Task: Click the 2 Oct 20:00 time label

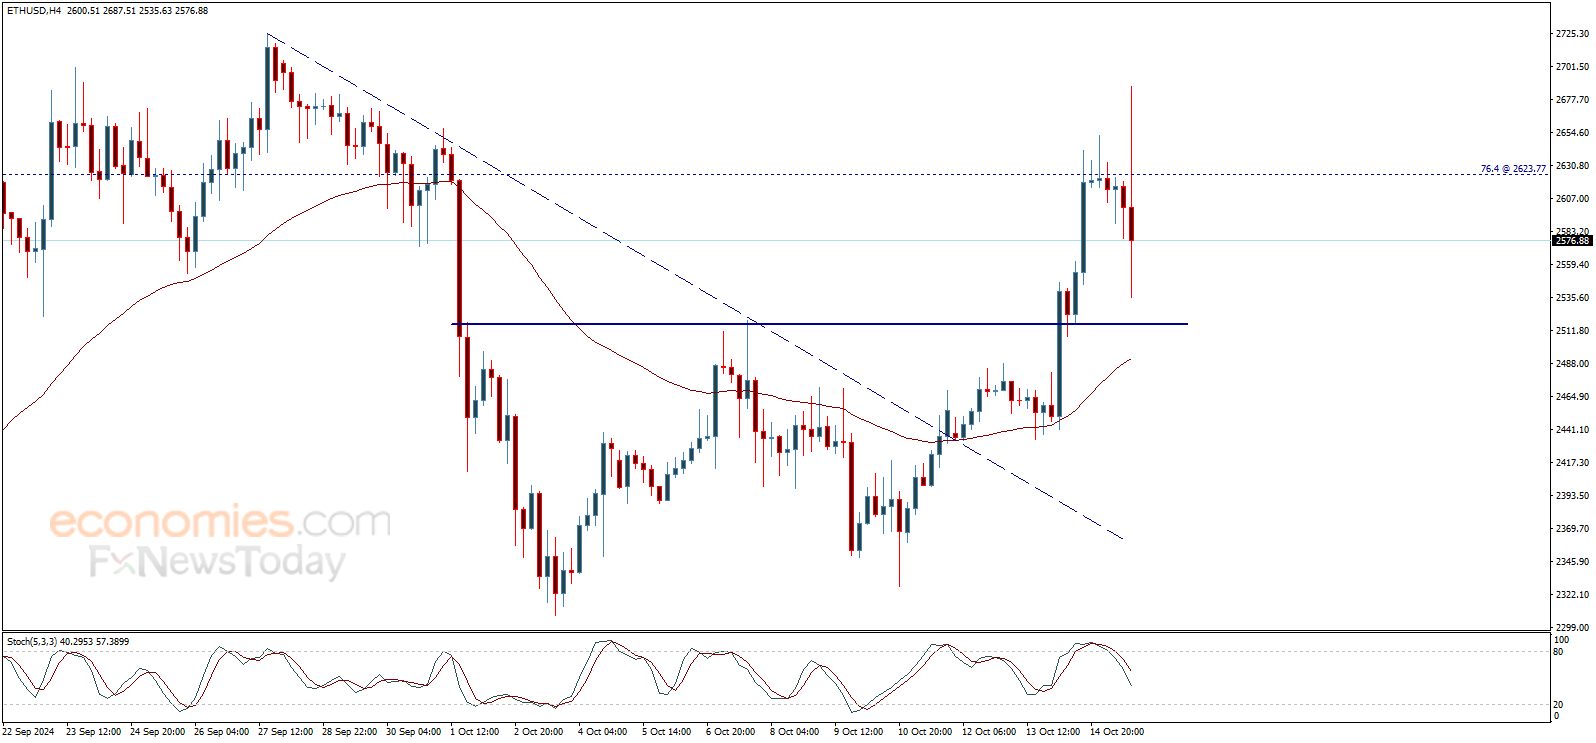Action: click(x=538, y=732)
